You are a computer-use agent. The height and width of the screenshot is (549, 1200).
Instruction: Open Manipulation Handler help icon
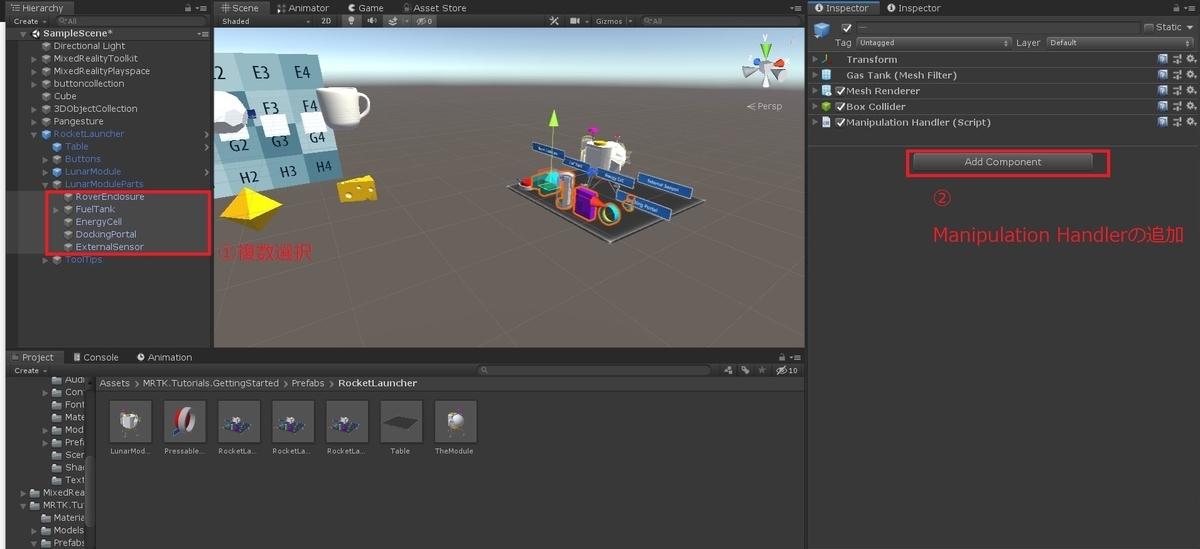click(1163, 122)
